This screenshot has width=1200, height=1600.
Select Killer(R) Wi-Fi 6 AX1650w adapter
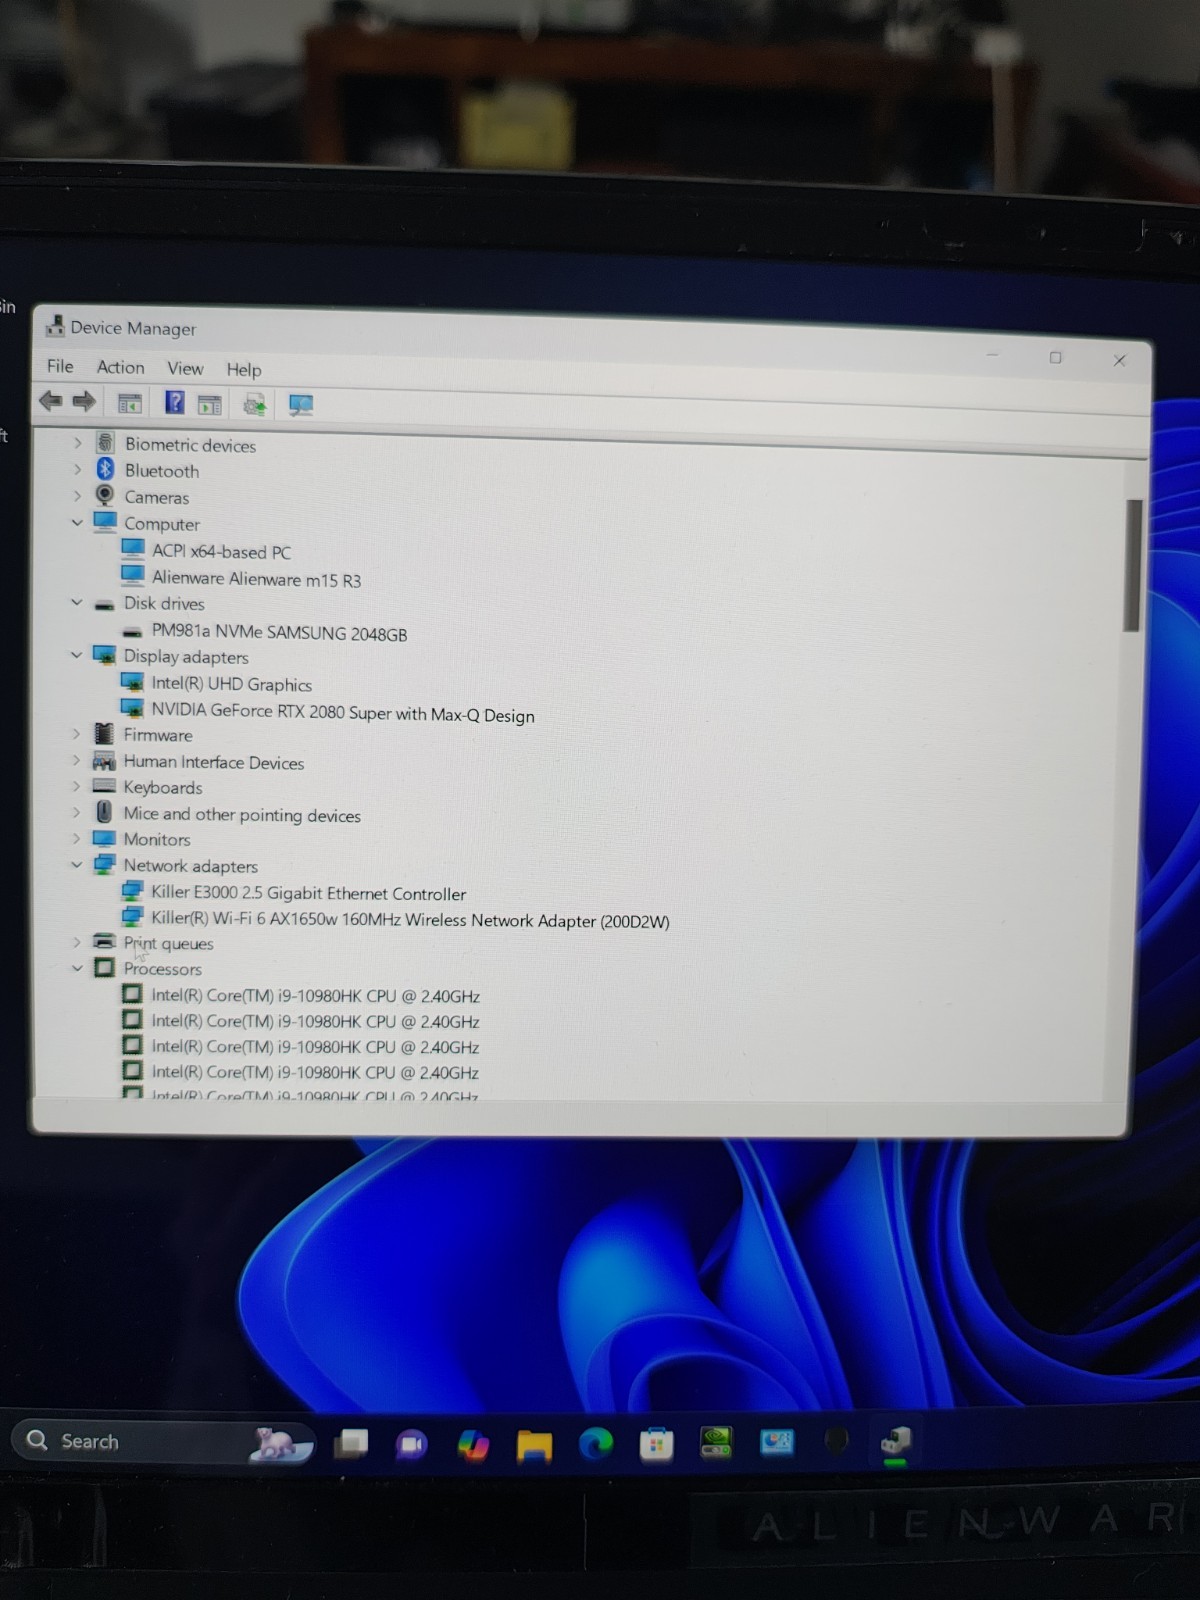(x=410, y=919)
